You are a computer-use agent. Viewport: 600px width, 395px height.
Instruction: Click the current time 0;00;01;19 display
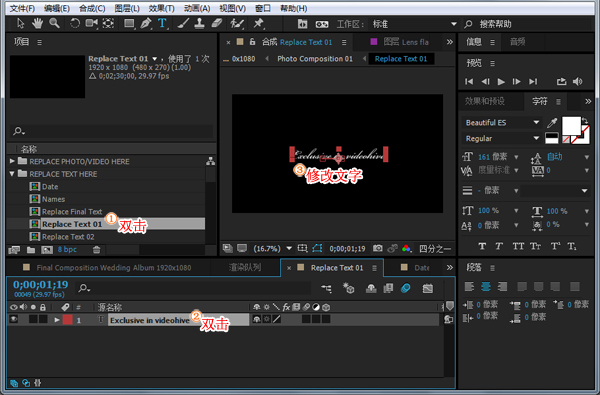point(41,285)
